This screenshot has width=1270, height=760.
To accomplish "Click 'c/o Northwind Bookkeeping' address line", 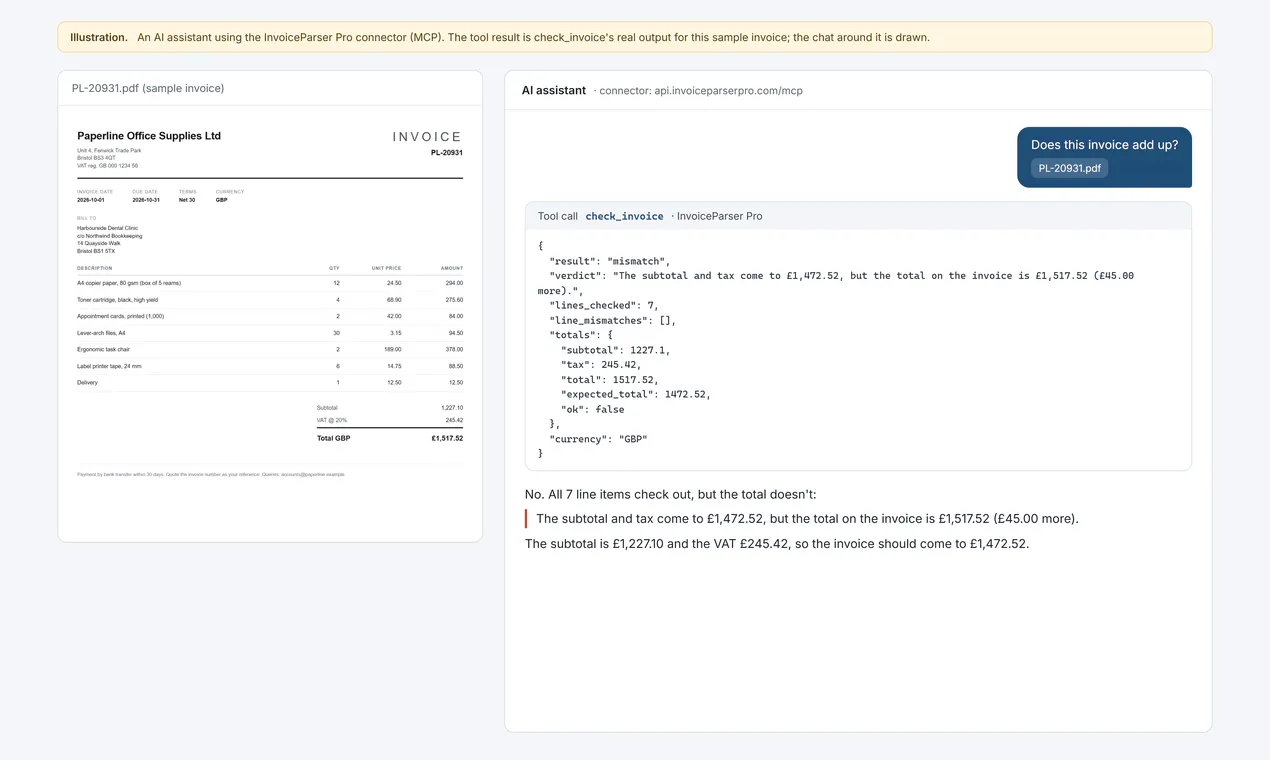I will pyautogui.click(x=110, y=236).
